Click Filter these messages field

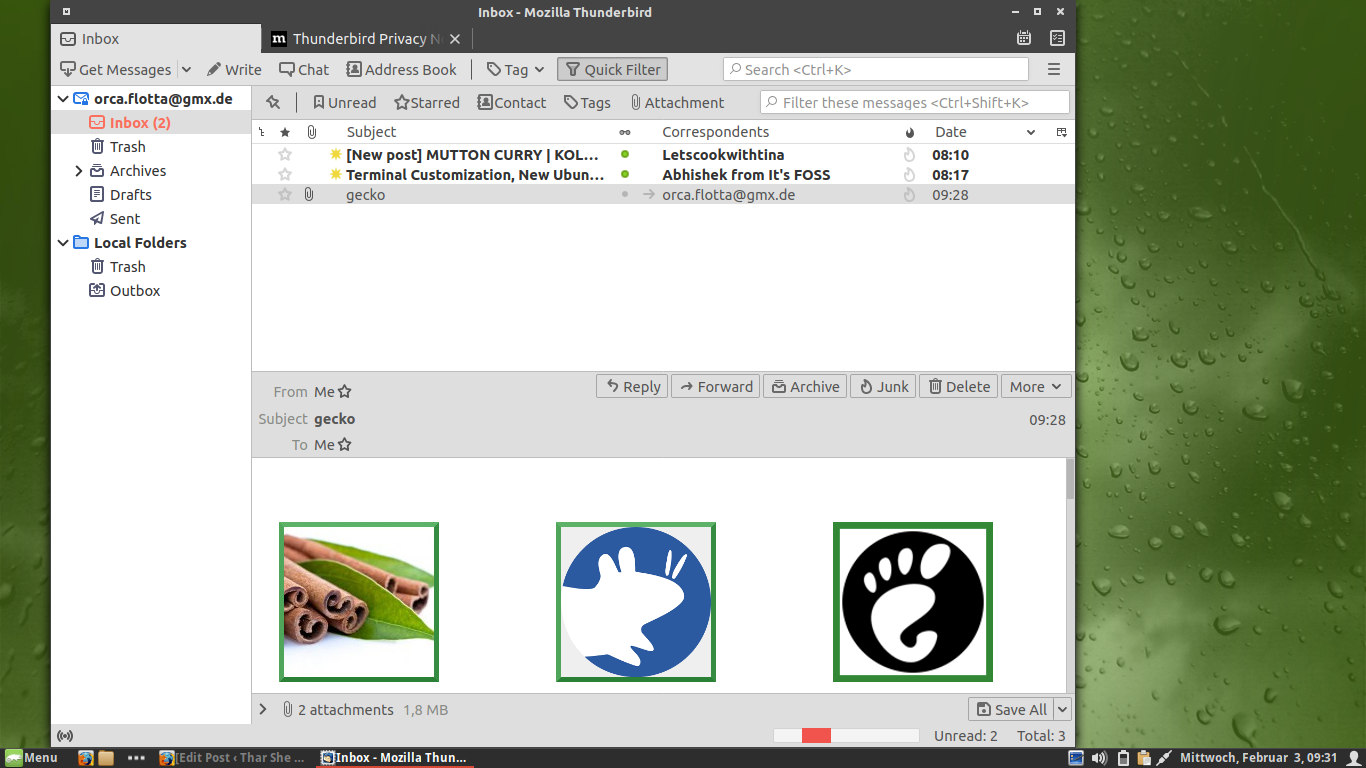tap(914, 102)
